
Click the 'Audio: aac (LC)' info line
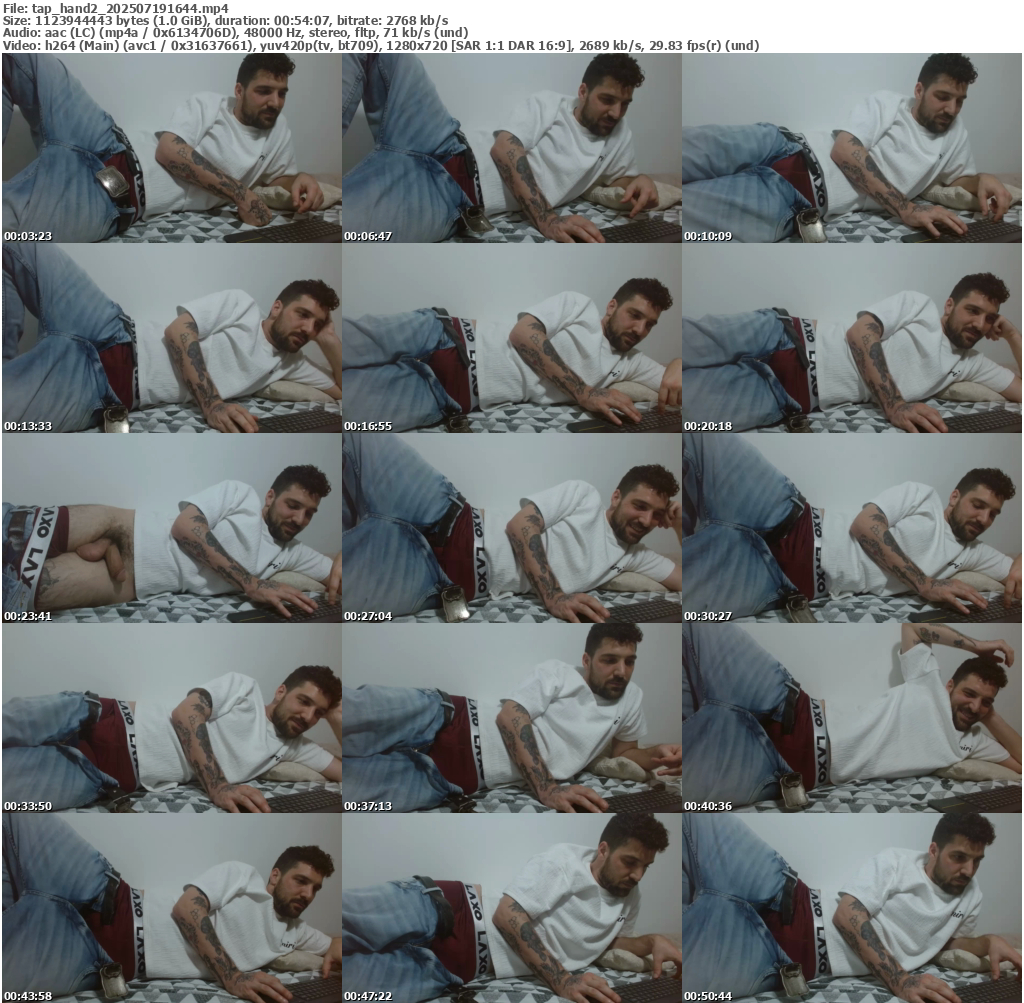click(x=235, y=33)
